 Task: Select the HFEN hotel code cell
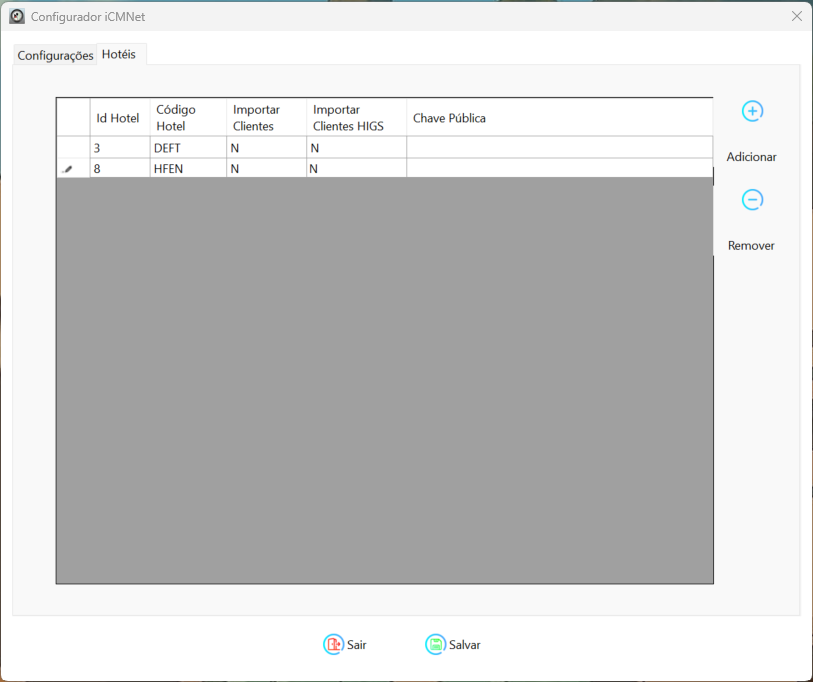pyautogui.click(x=188, y=169)
